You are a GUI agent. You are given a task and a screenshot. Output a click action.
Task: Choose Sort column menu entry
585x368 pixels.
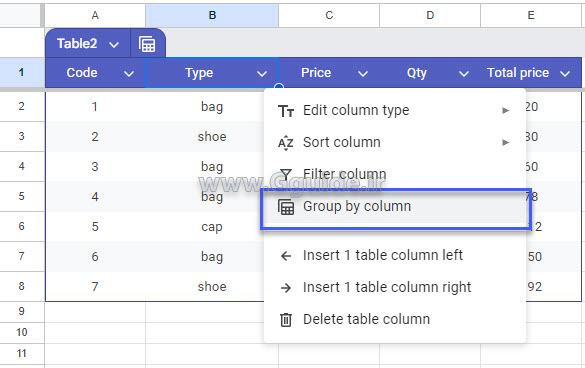[395, 142]
